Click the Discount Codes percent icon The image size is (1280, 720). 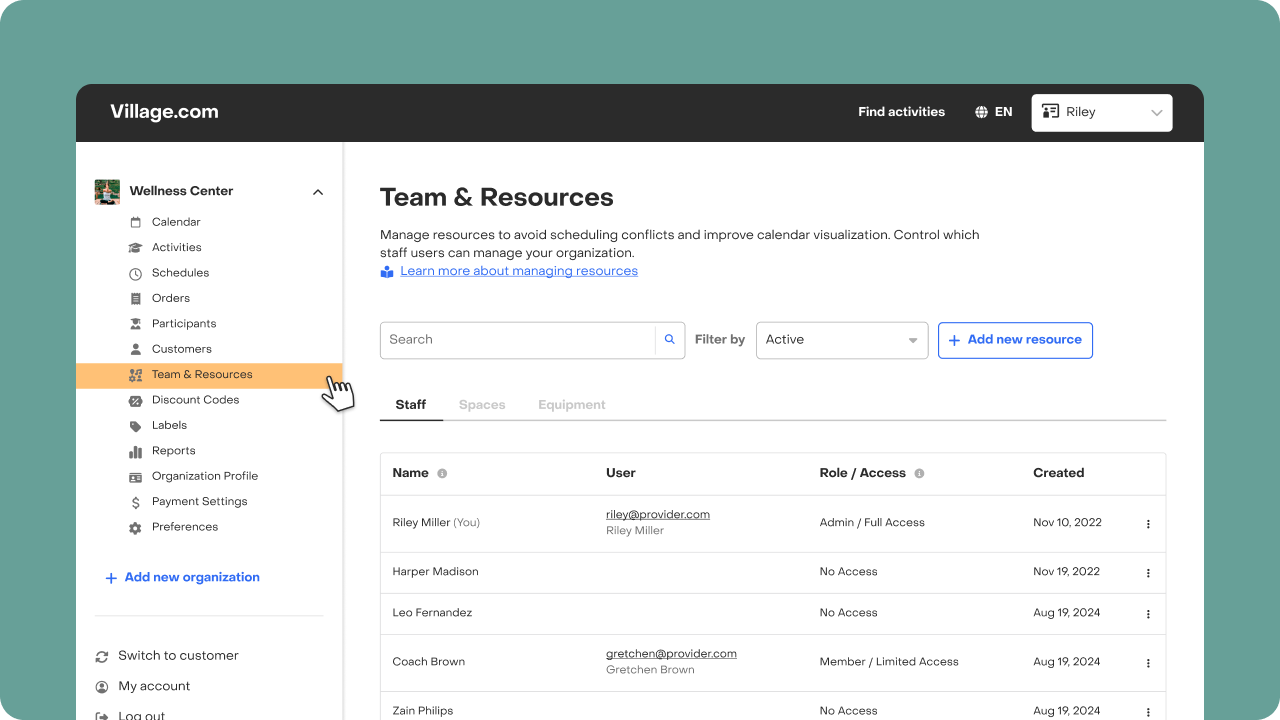coord(136,400)
